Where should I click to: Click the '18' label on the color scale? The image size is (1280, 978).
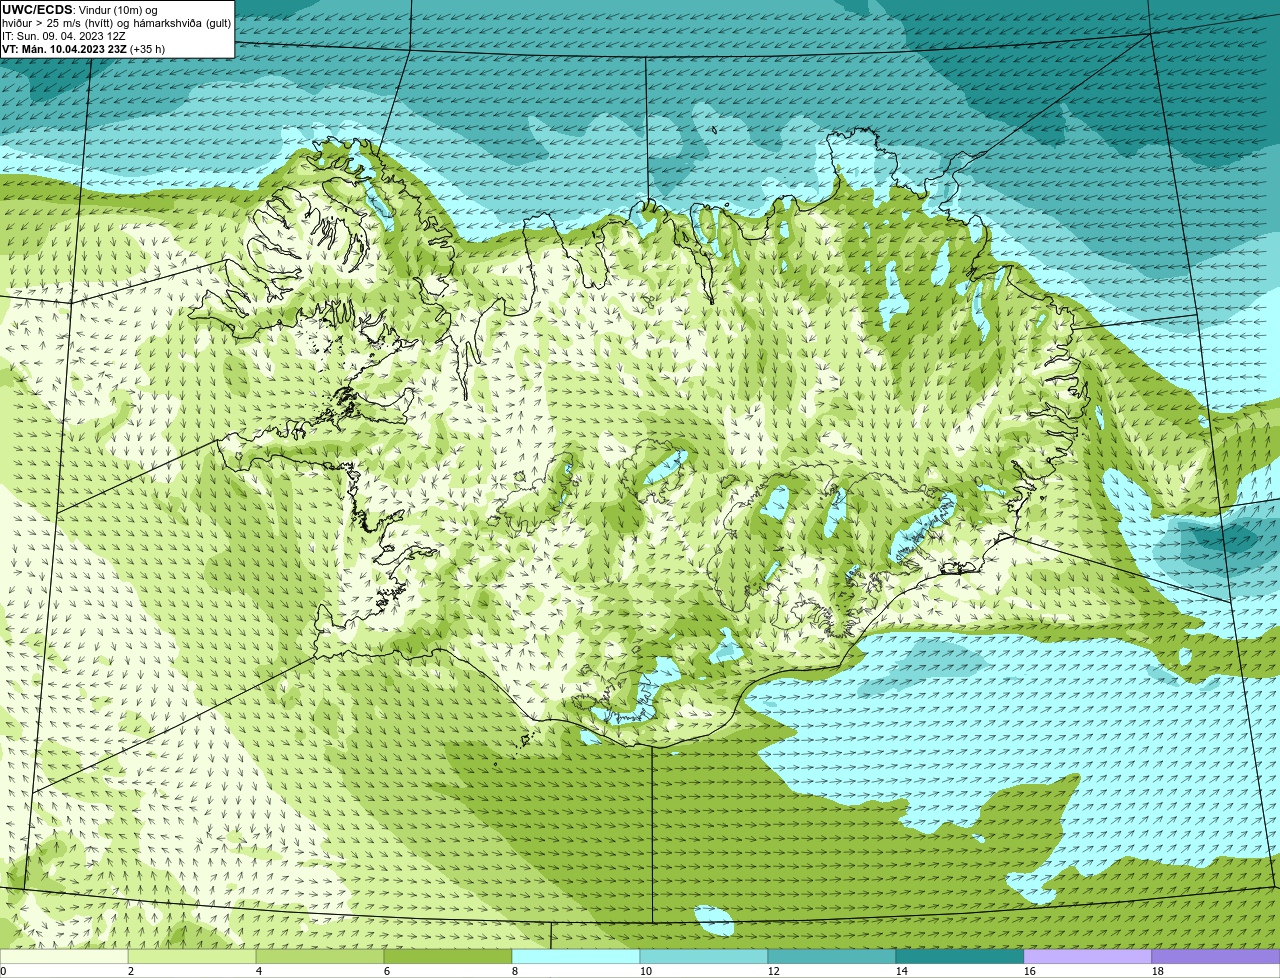1158,971
